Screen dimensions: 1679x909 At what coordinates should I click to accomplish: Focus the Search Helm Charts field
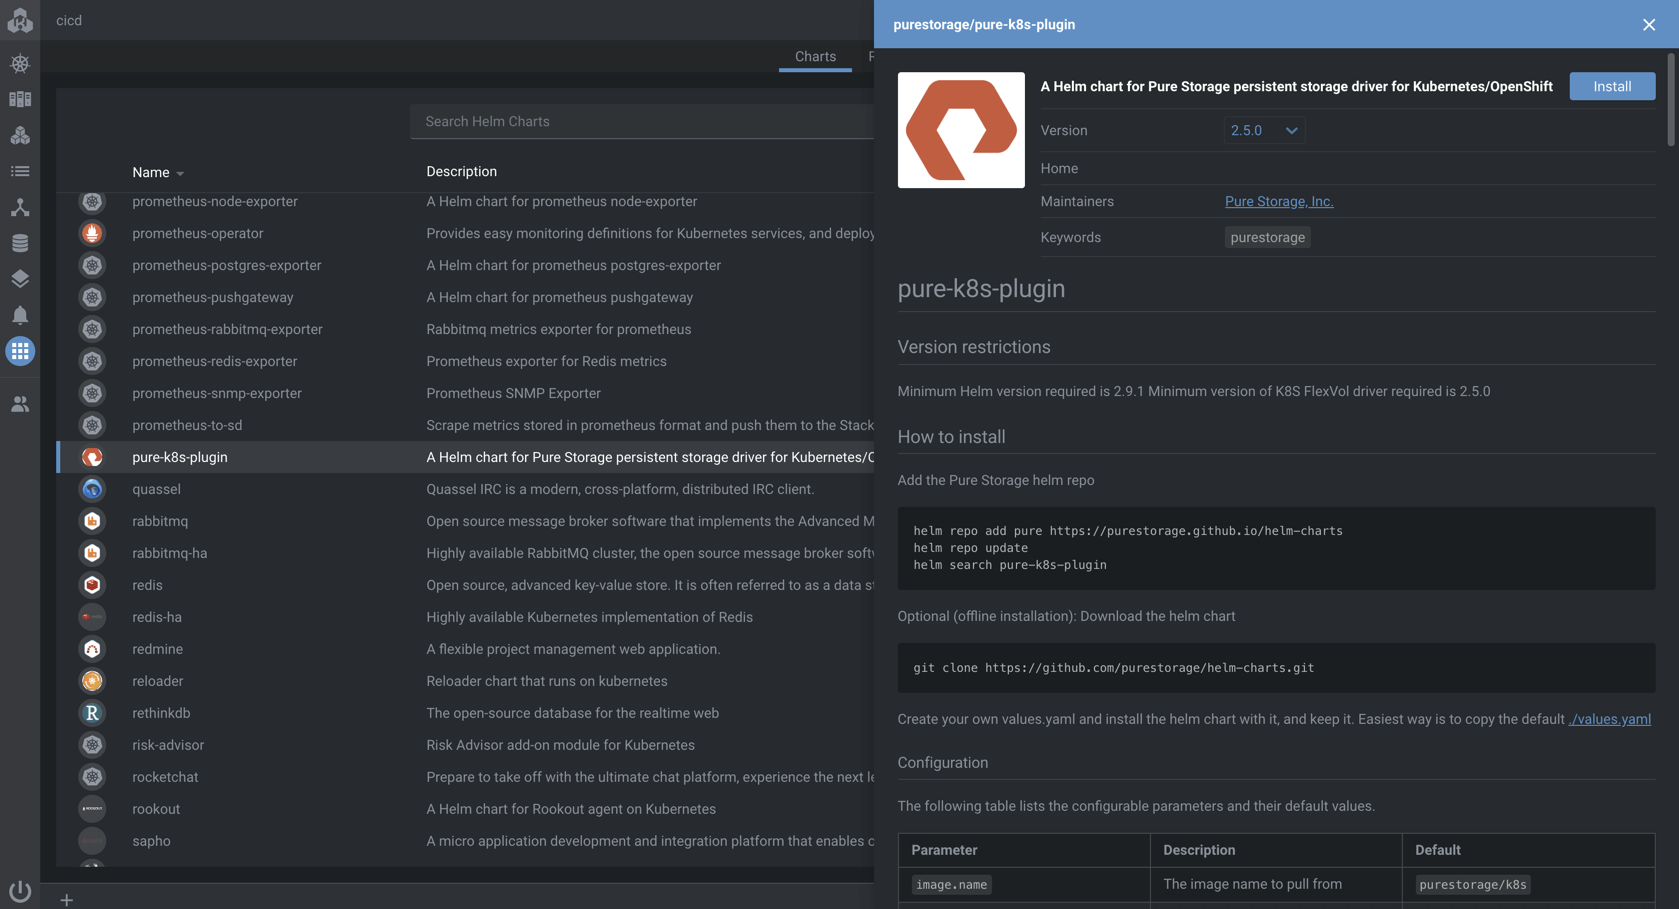(642, 121)
